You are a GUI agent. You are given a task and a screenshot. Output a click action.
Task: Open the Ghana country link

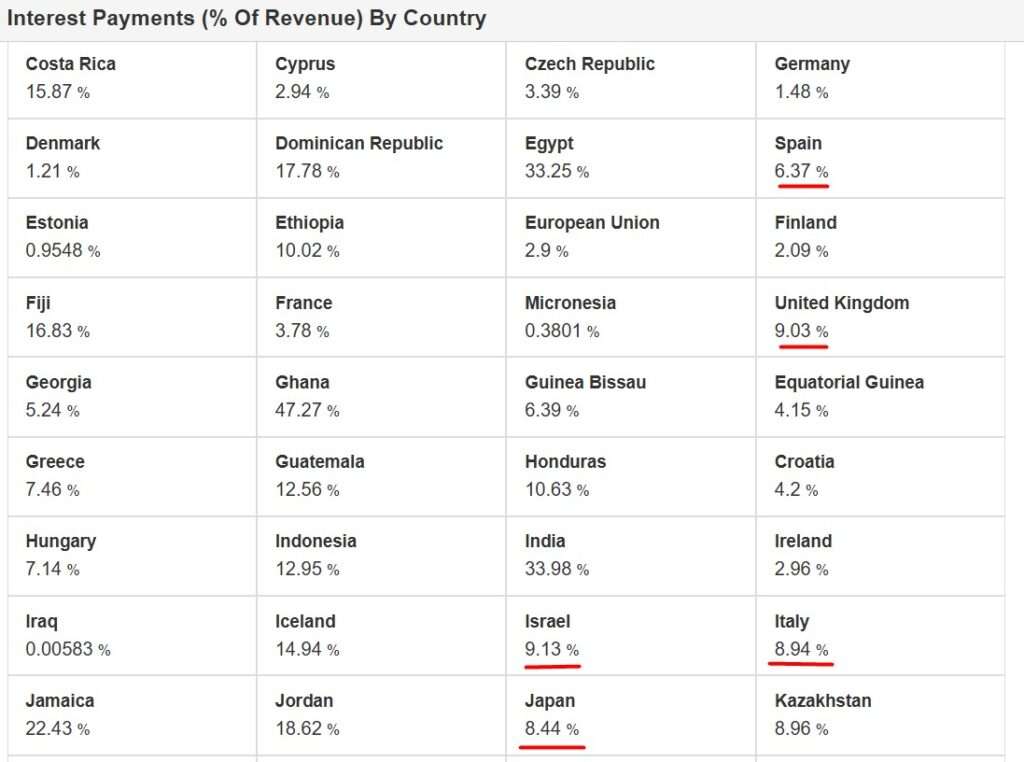(302, 382)
